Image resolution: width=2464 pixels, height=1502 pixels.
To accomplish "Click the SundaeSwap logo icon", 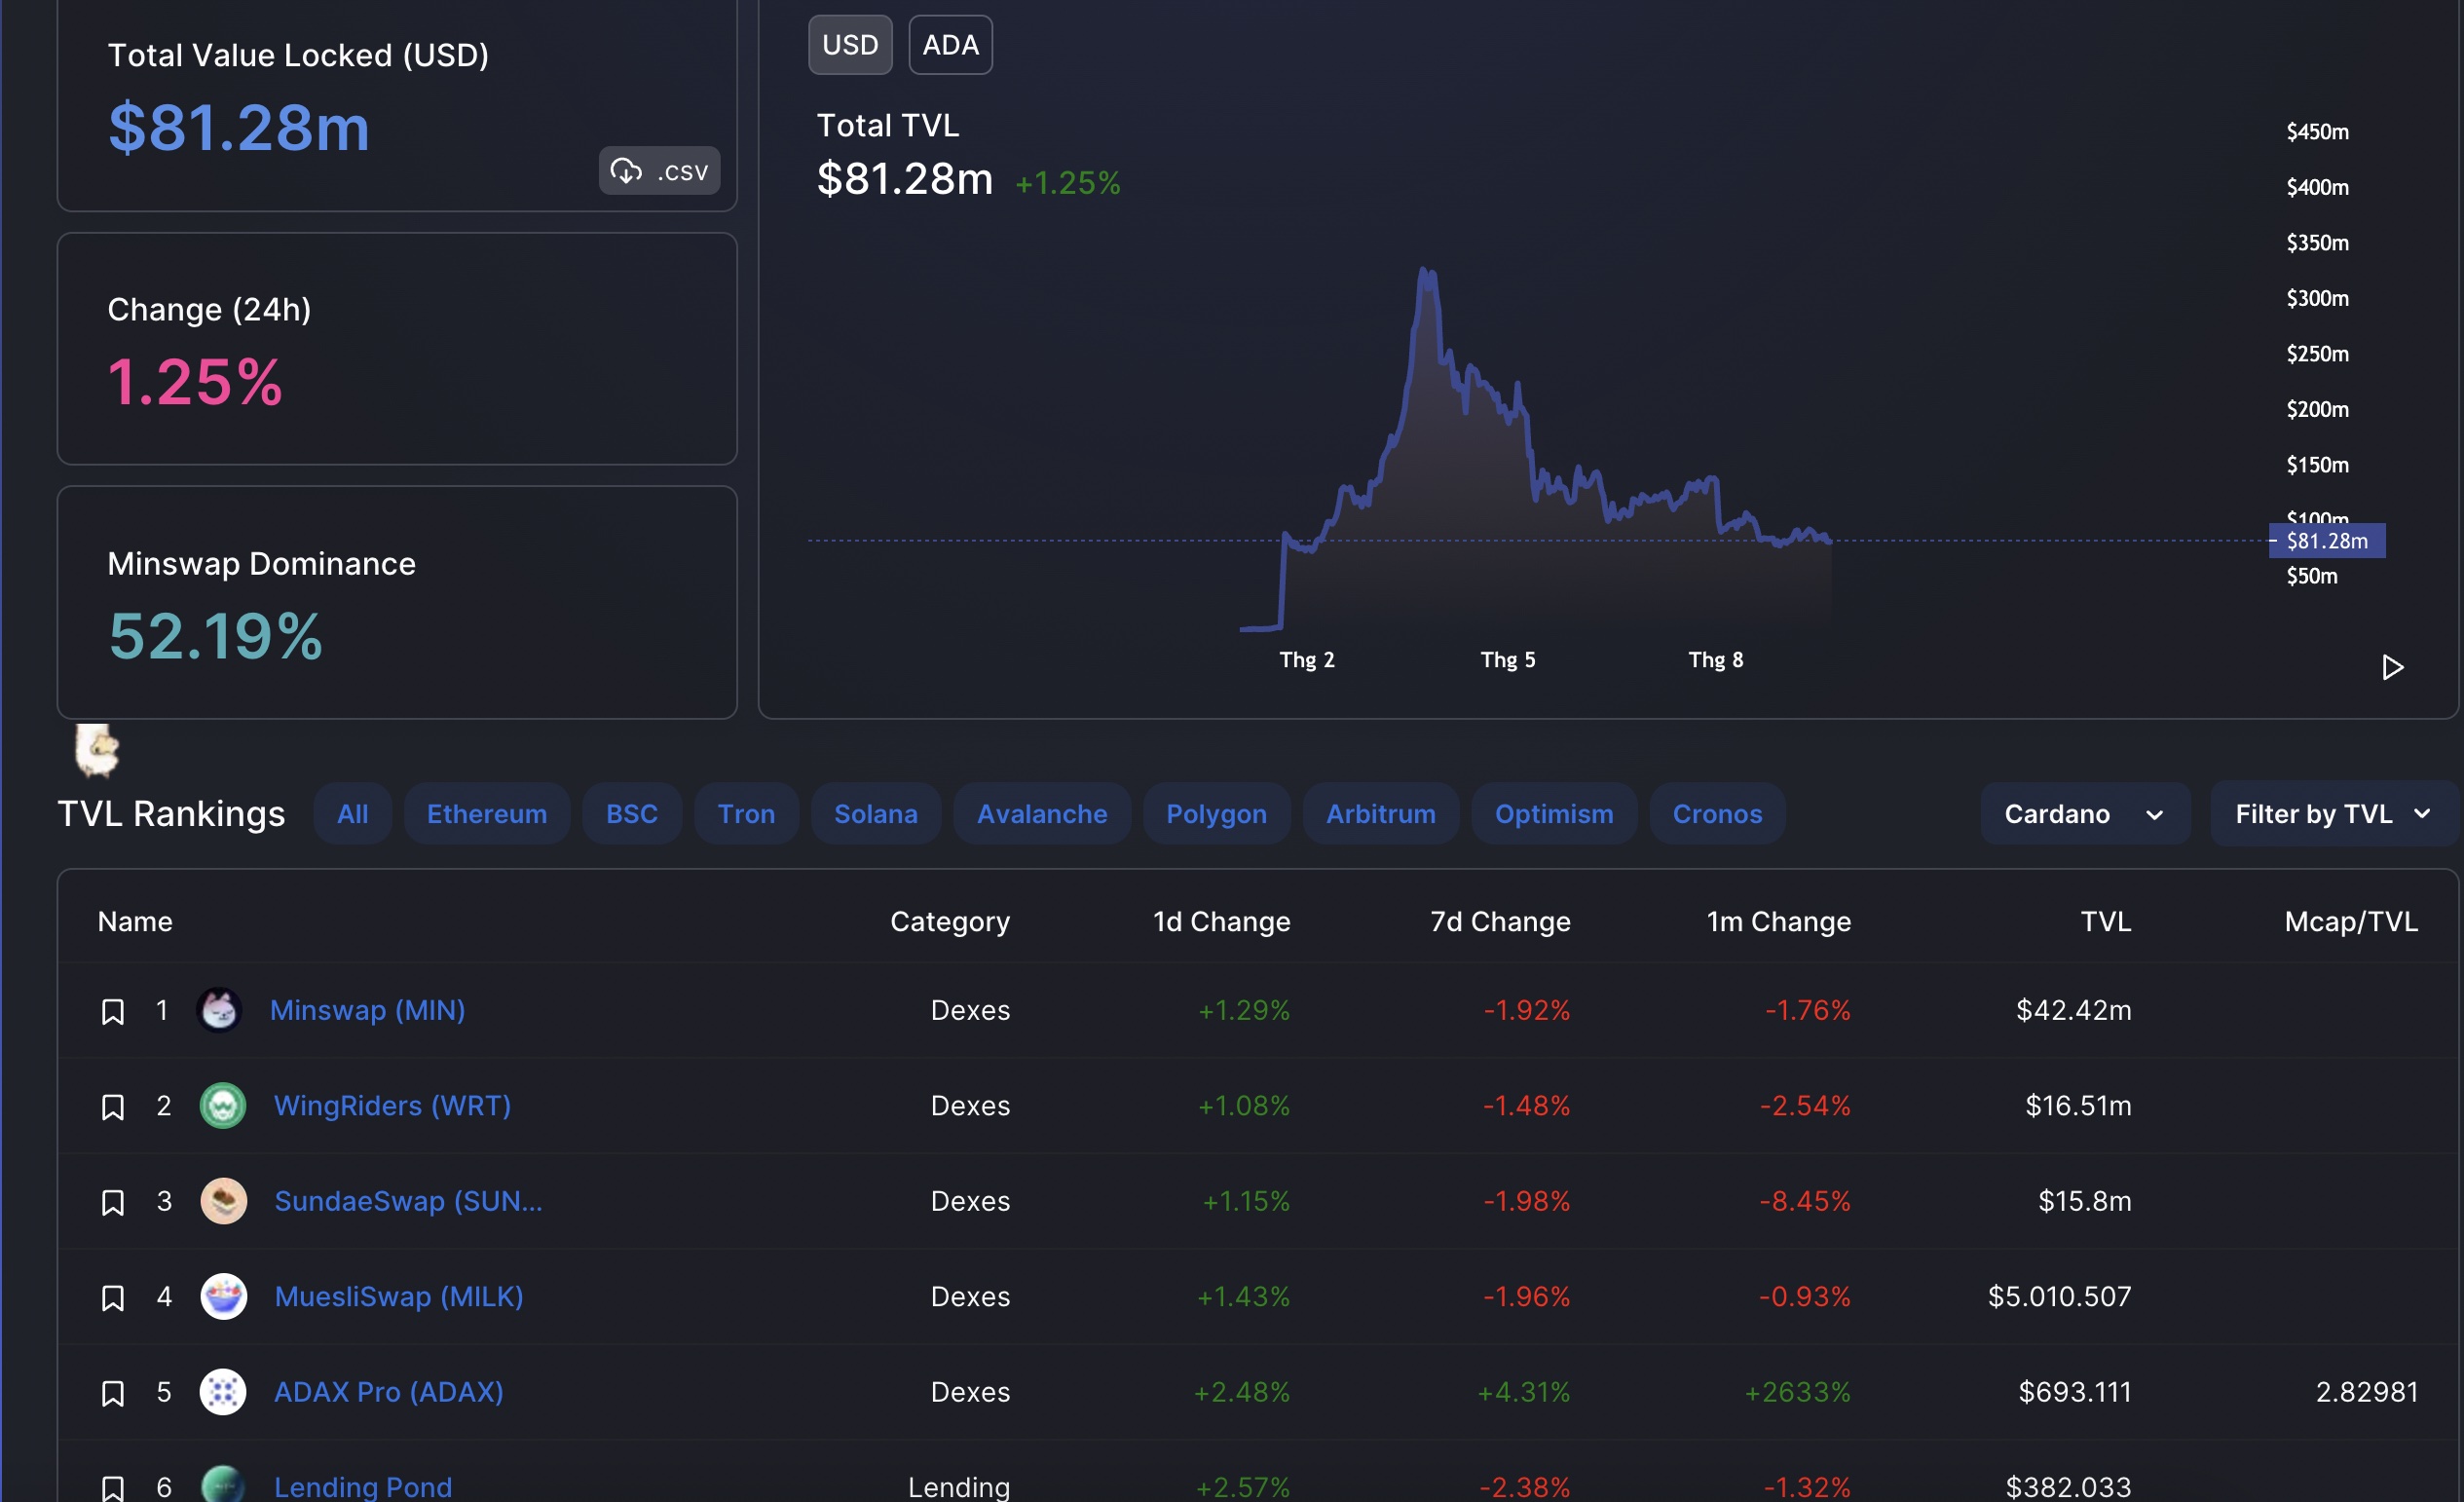I will coord(223,1201).
